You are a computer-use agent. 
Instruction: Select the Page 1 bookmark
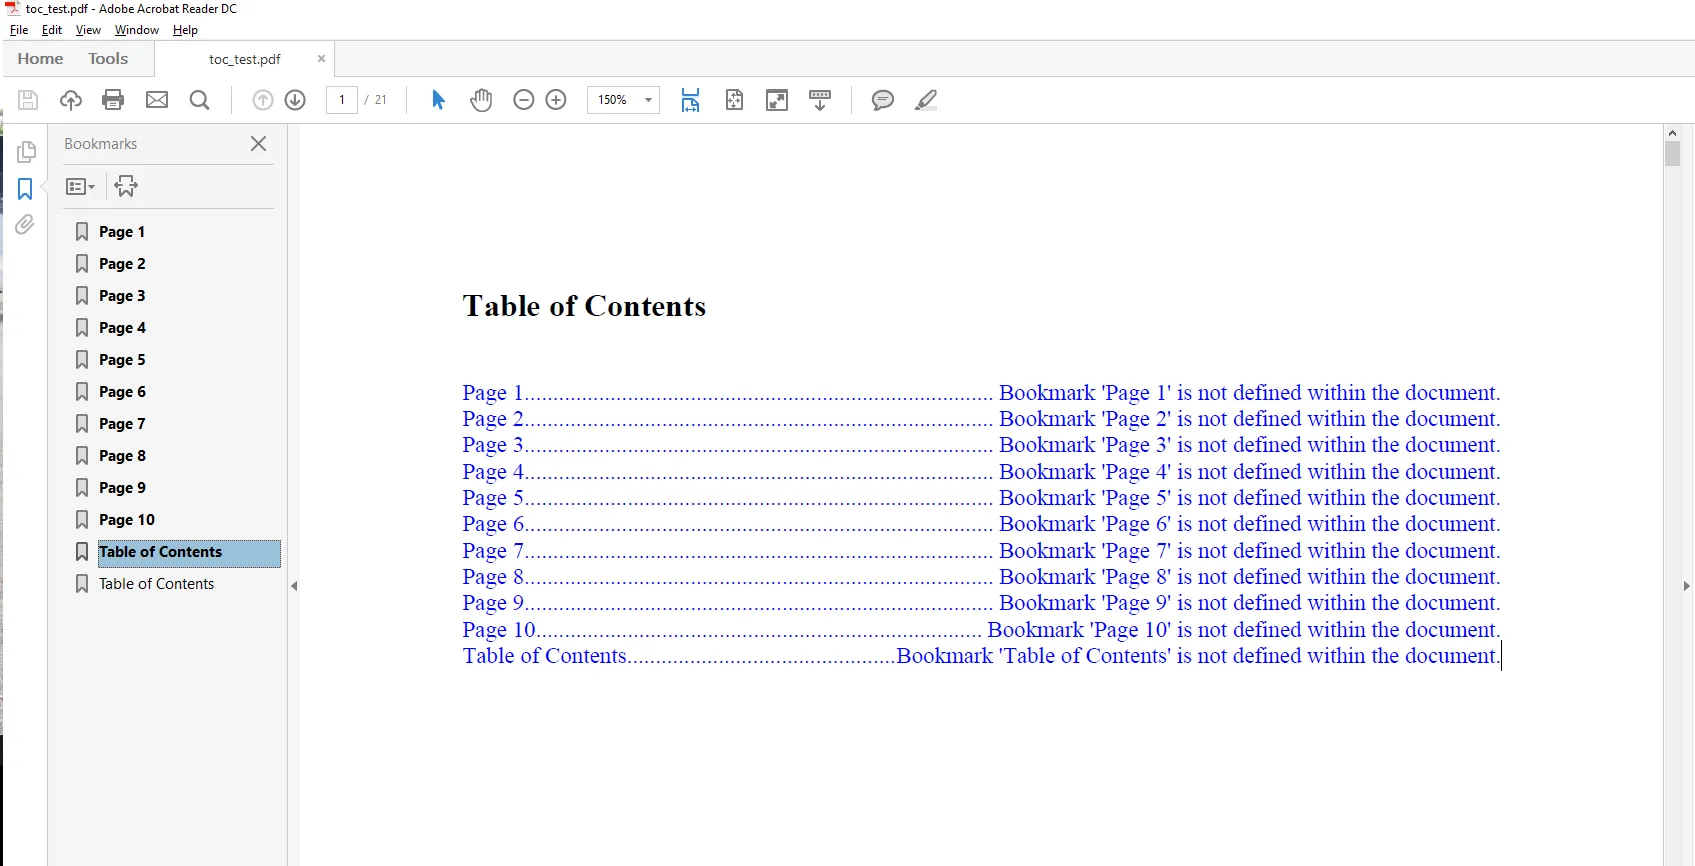pyautogui.click(x=122, y=232)
